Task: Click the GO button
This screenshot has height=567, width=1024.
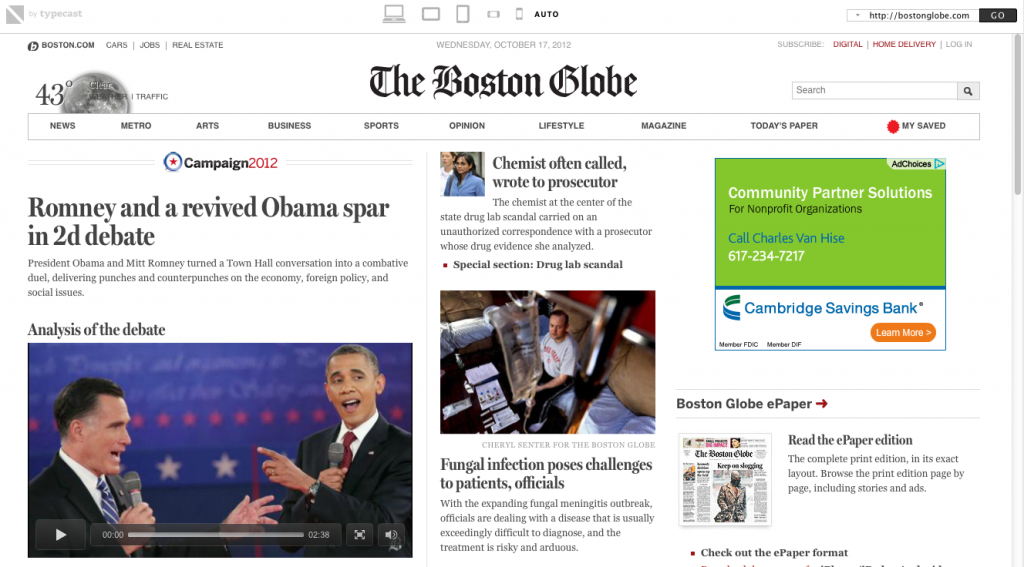Action: [x=997, y=15]
